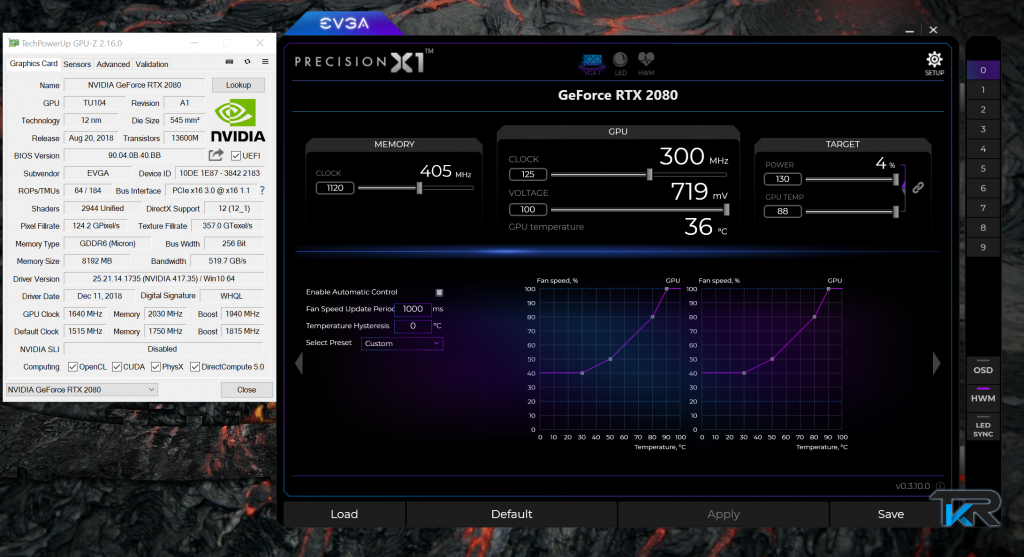Click the Load button in Precision X1

(x=344, y=514)
